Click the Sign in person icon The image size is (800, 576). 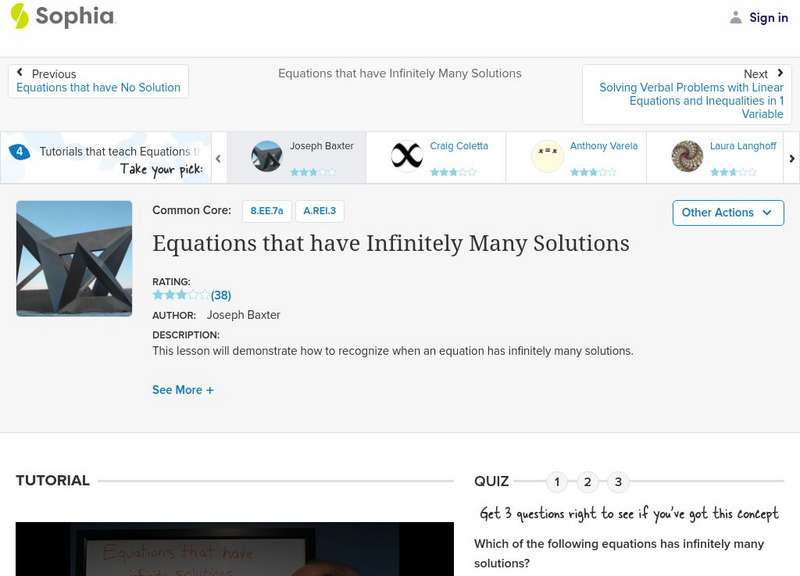point(735,16)
